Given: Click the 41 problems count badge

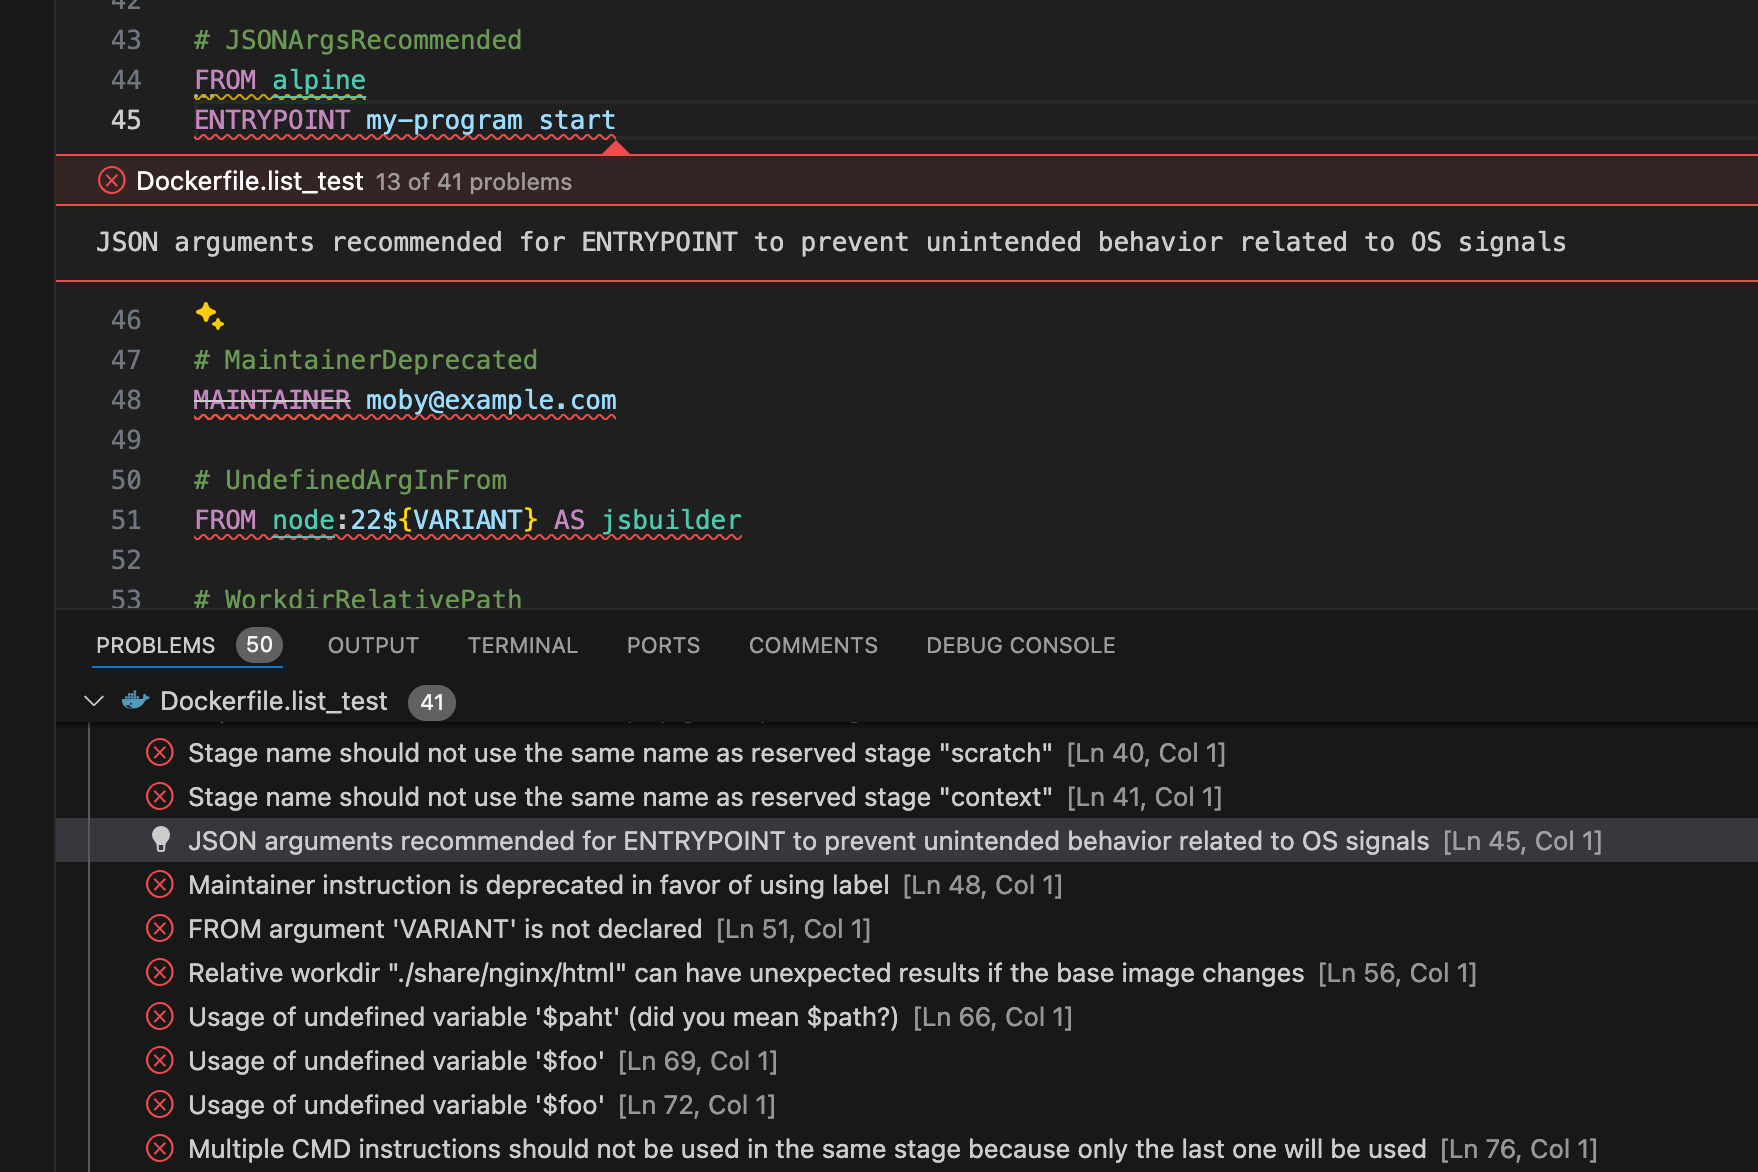Looking at the screenshot, I should click(x=431, y=702).
